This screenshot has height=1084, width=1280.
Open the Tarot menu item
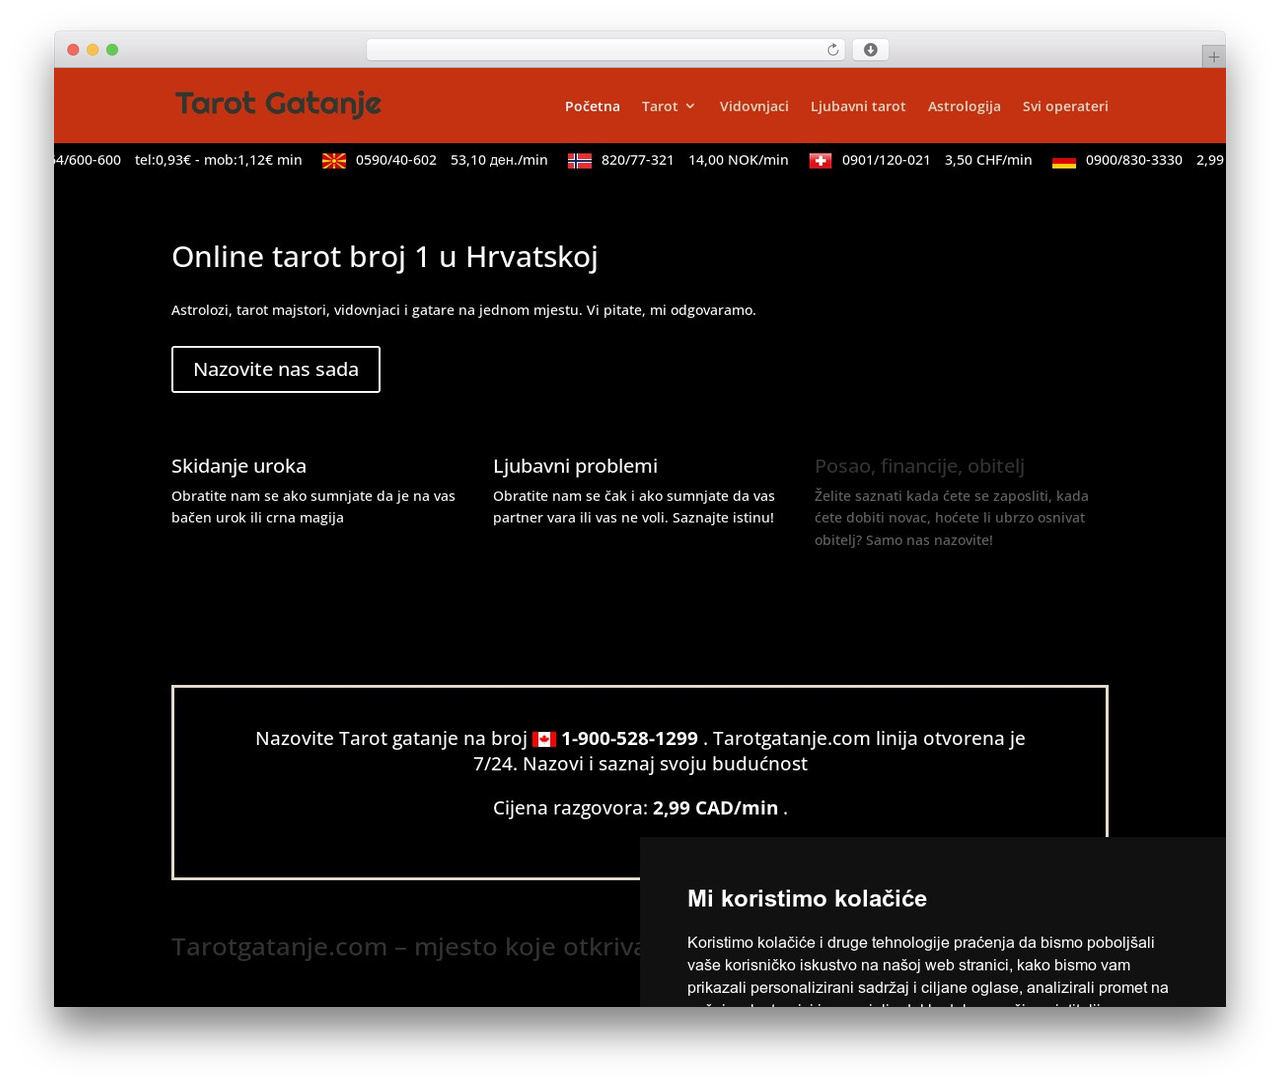[660, 106]
